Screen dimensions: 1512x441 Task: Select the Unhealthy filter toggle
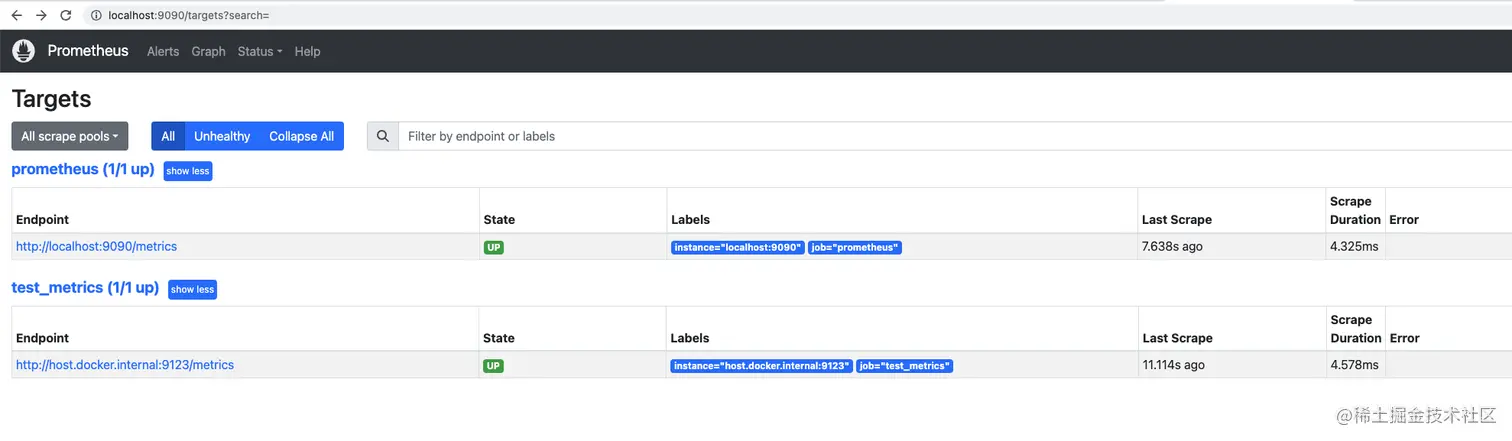coord(222,136)
